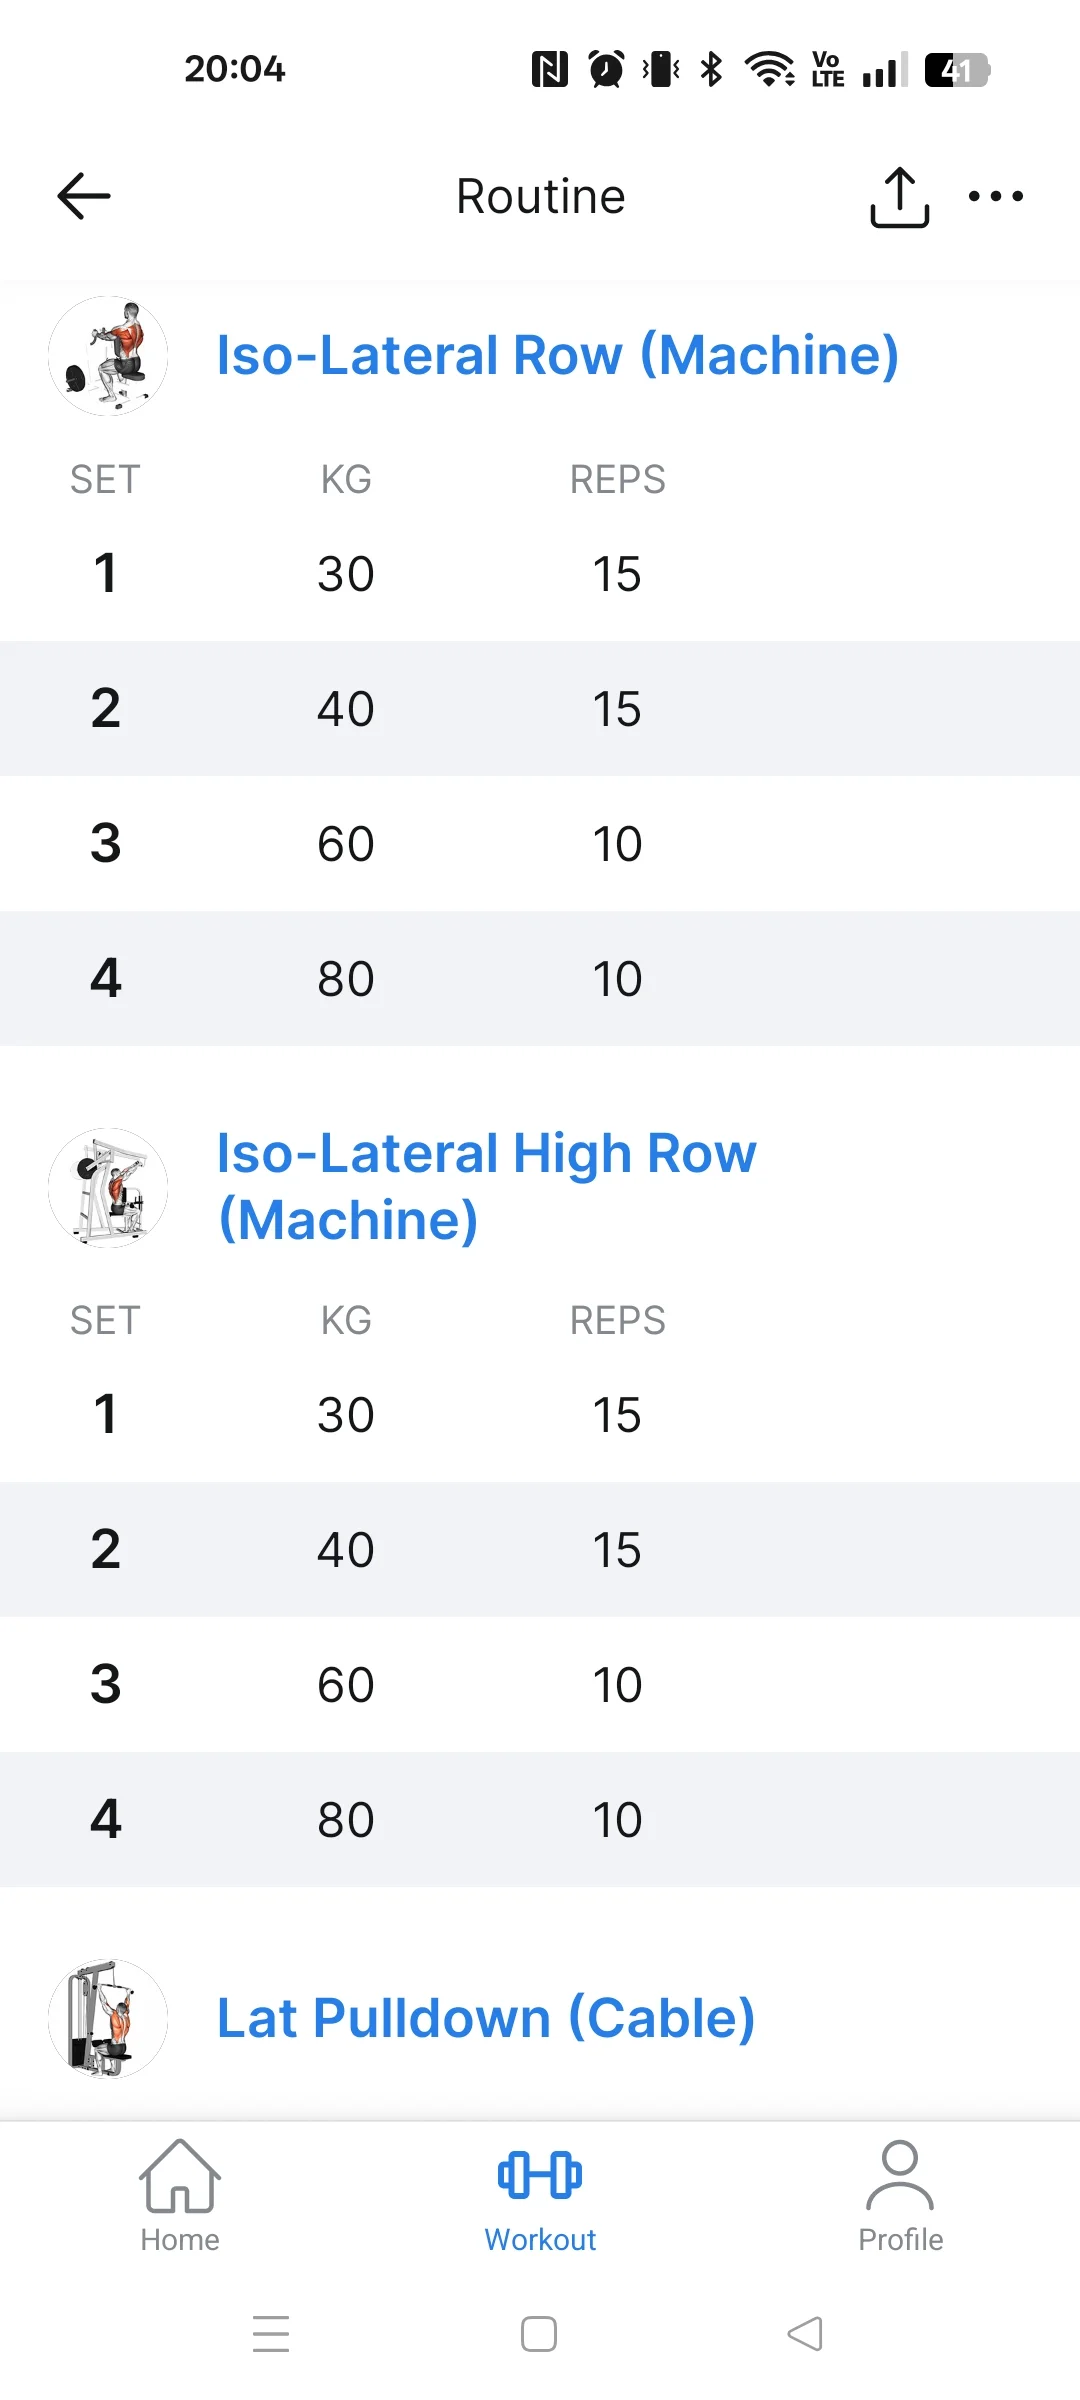Open the Home tab
Viewport: 1080px width, 2400px height.
(x=180, y=2196)
